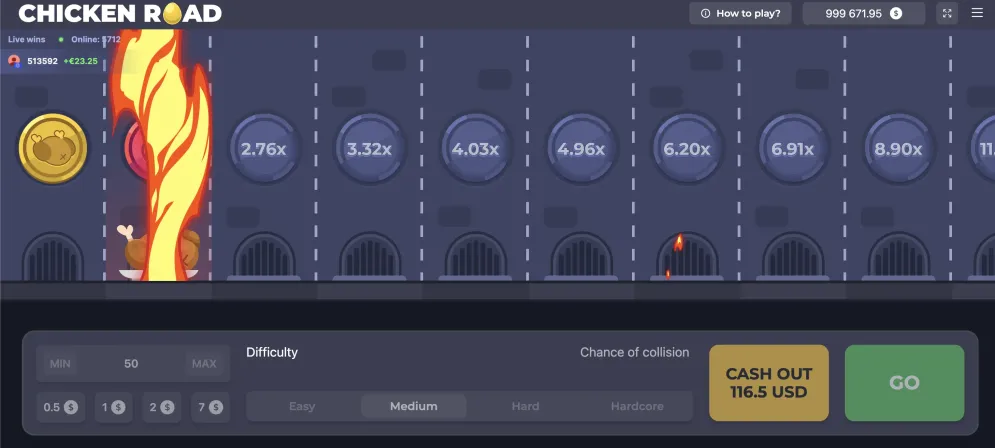995x448 pixels.
Task: Open the How to play? guide
Action: (x=740, y=13)
